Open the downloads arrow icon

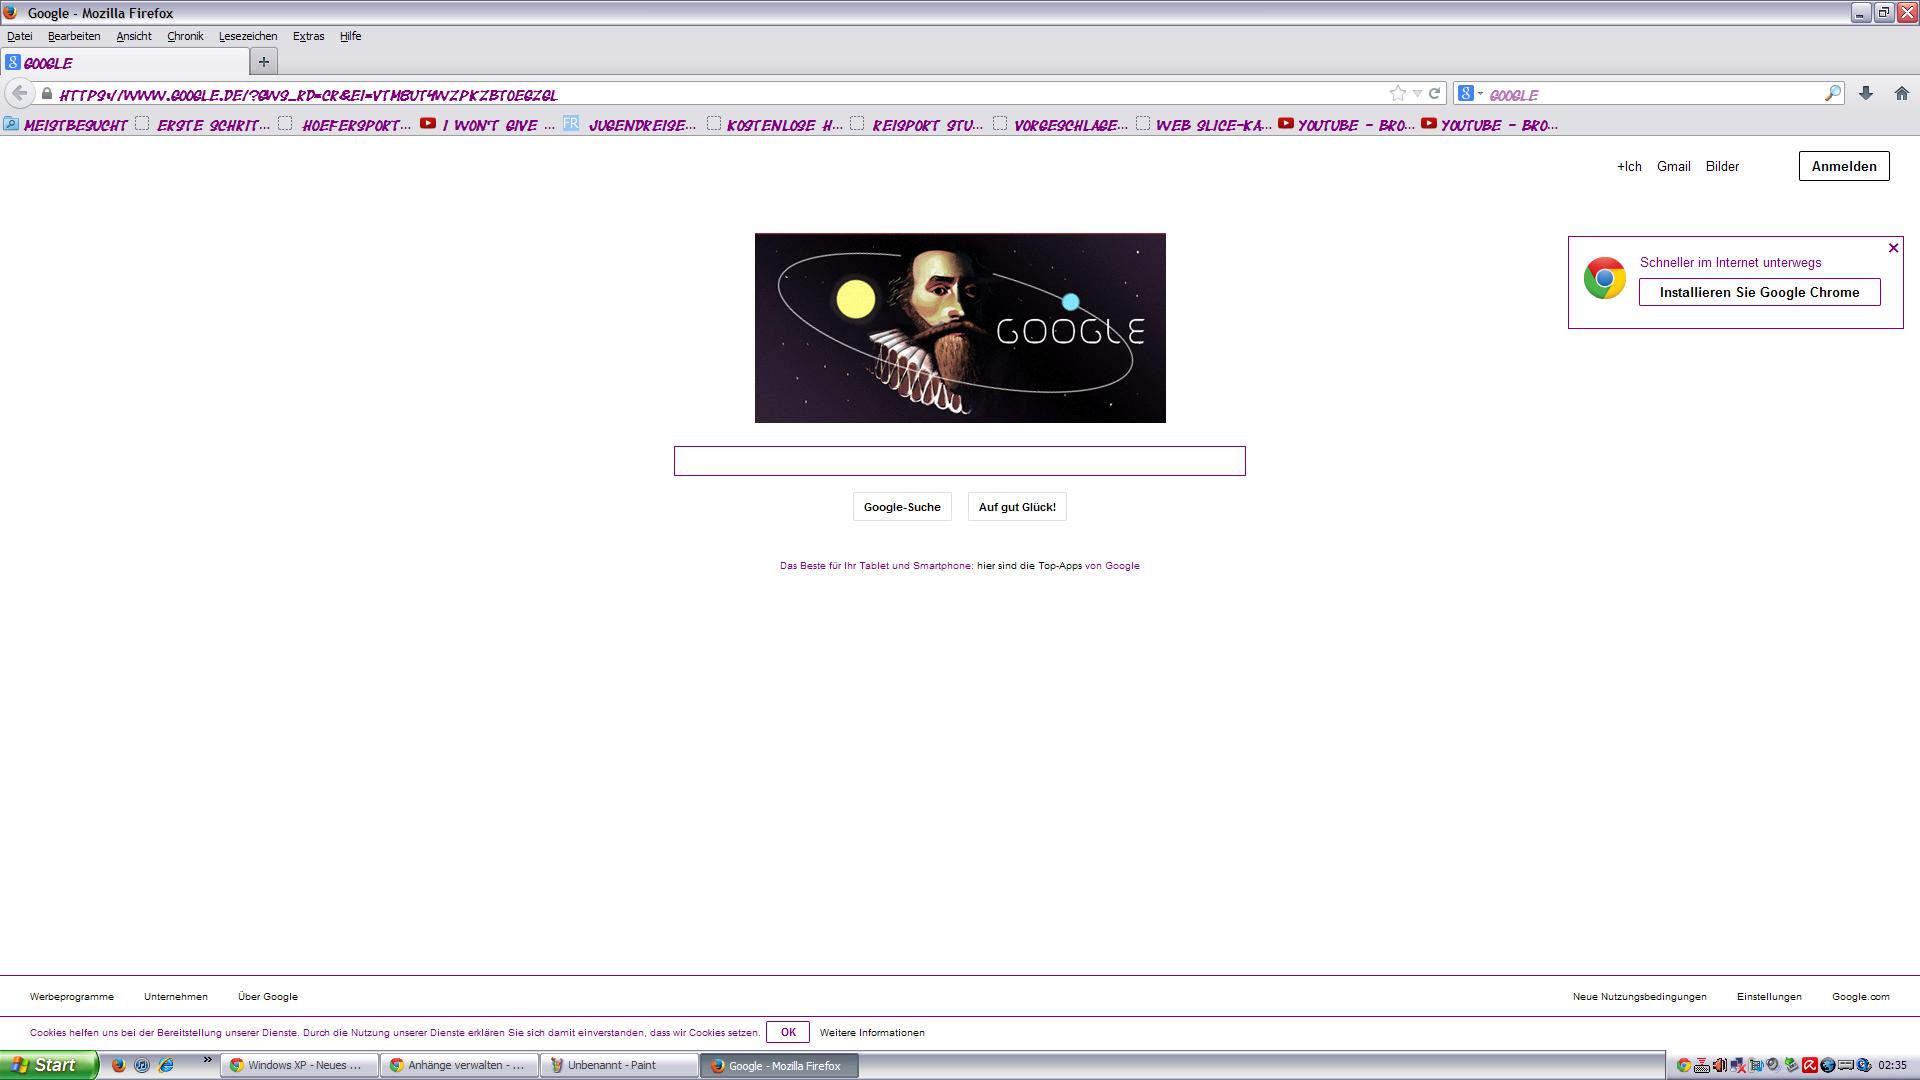click(1865, 93)
